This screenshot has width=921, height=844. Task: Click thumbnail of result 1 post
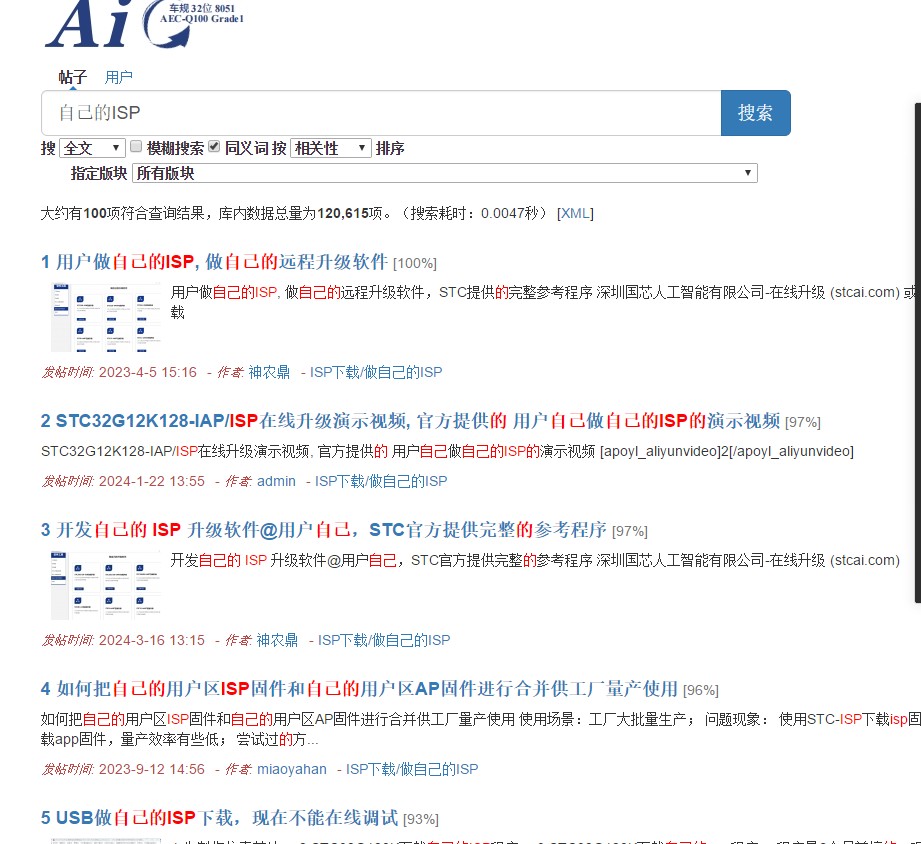point(106,317)
